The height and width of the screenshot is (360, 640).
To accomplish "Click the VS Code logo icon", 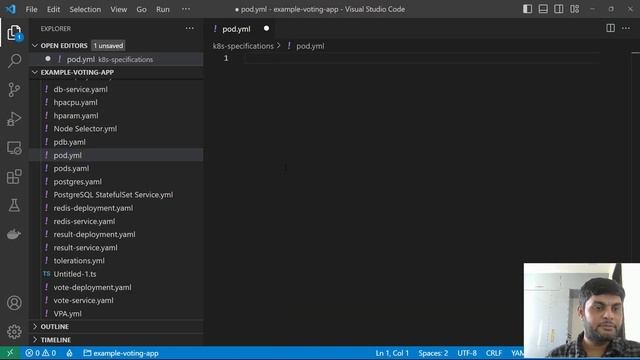I will pos(11,9).
